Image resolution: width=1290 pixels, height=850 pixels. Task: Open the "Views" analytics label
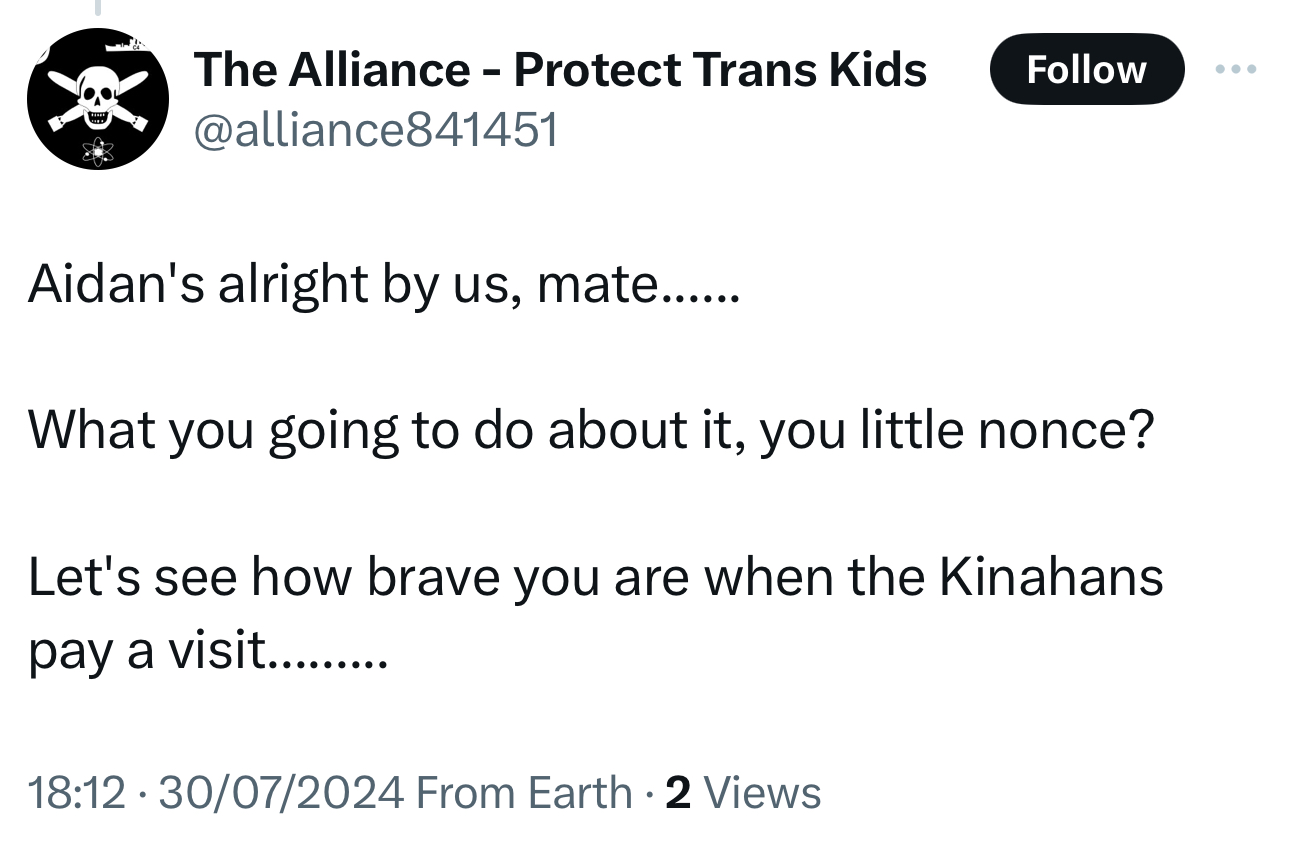tap(763, 793)
